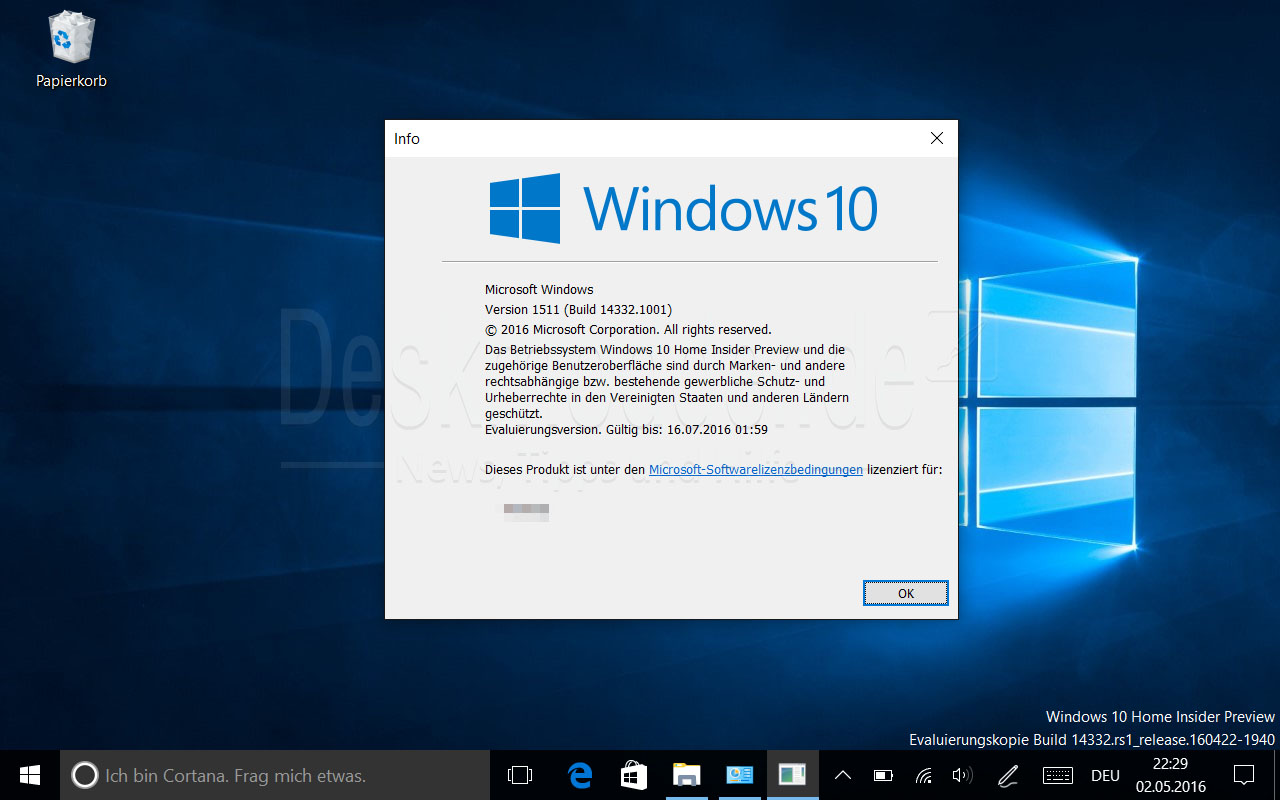Check the battery status icon
Viewport: 1280px width, 800px height.
point(883,775)
